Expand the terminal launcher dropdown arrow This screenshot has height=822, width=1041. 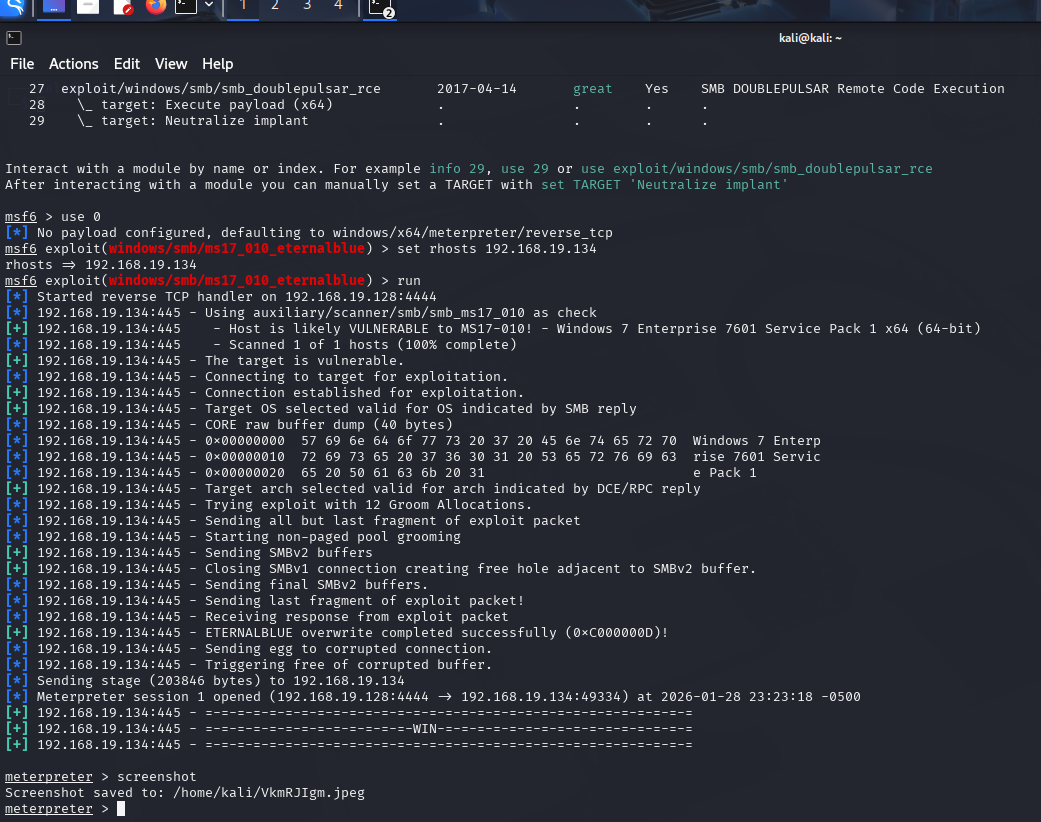tap(209, 5)
